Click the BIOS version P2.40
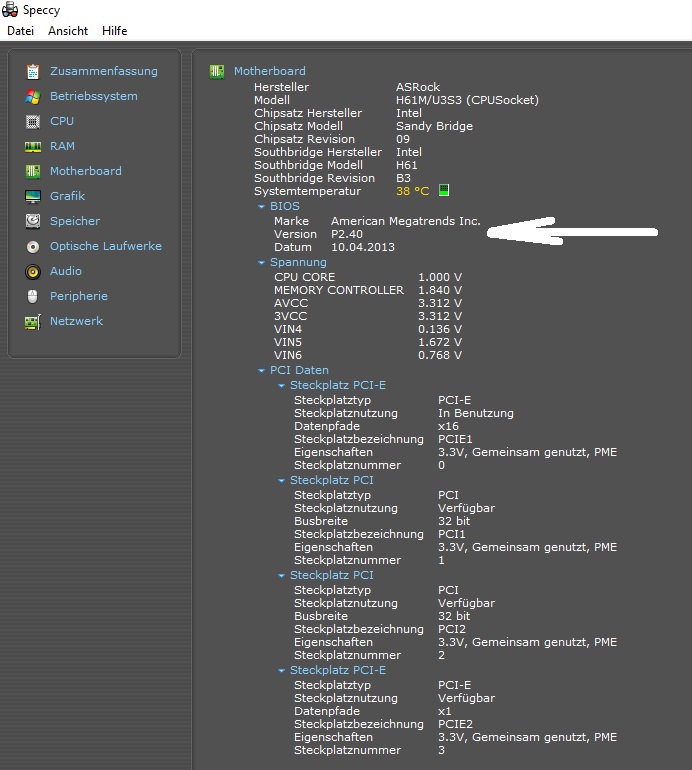This screenshot has height=770, width=692. (347, 234)
